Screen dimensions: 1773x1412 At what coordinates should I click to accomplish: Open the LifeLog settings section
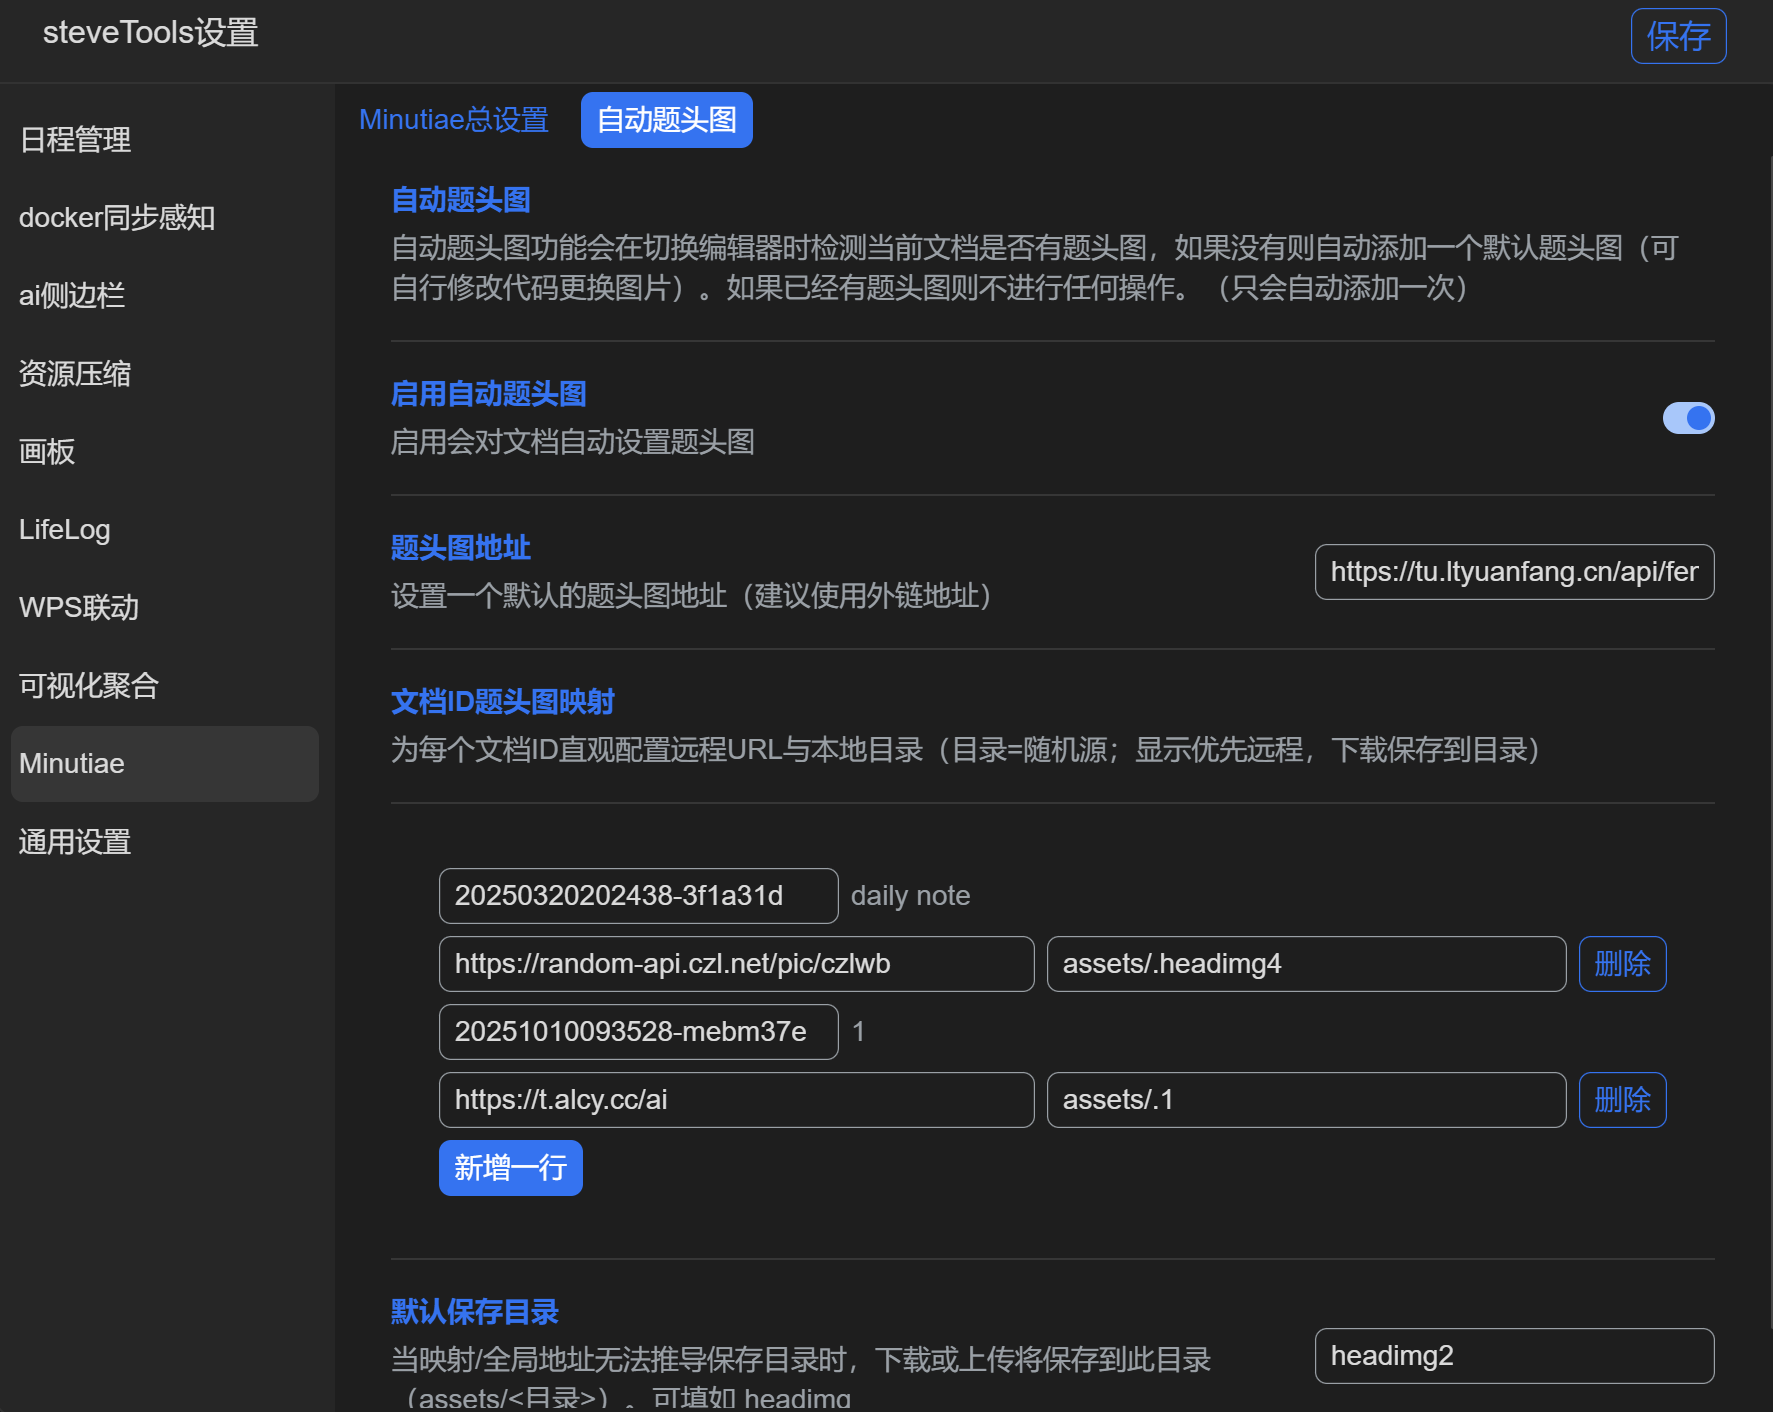point(65,530)
